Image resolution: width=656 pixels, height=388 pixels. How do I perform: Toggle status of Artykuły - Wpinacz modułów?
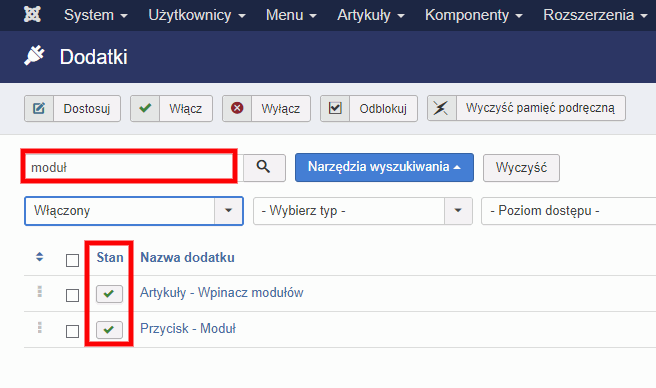point(109,294)
